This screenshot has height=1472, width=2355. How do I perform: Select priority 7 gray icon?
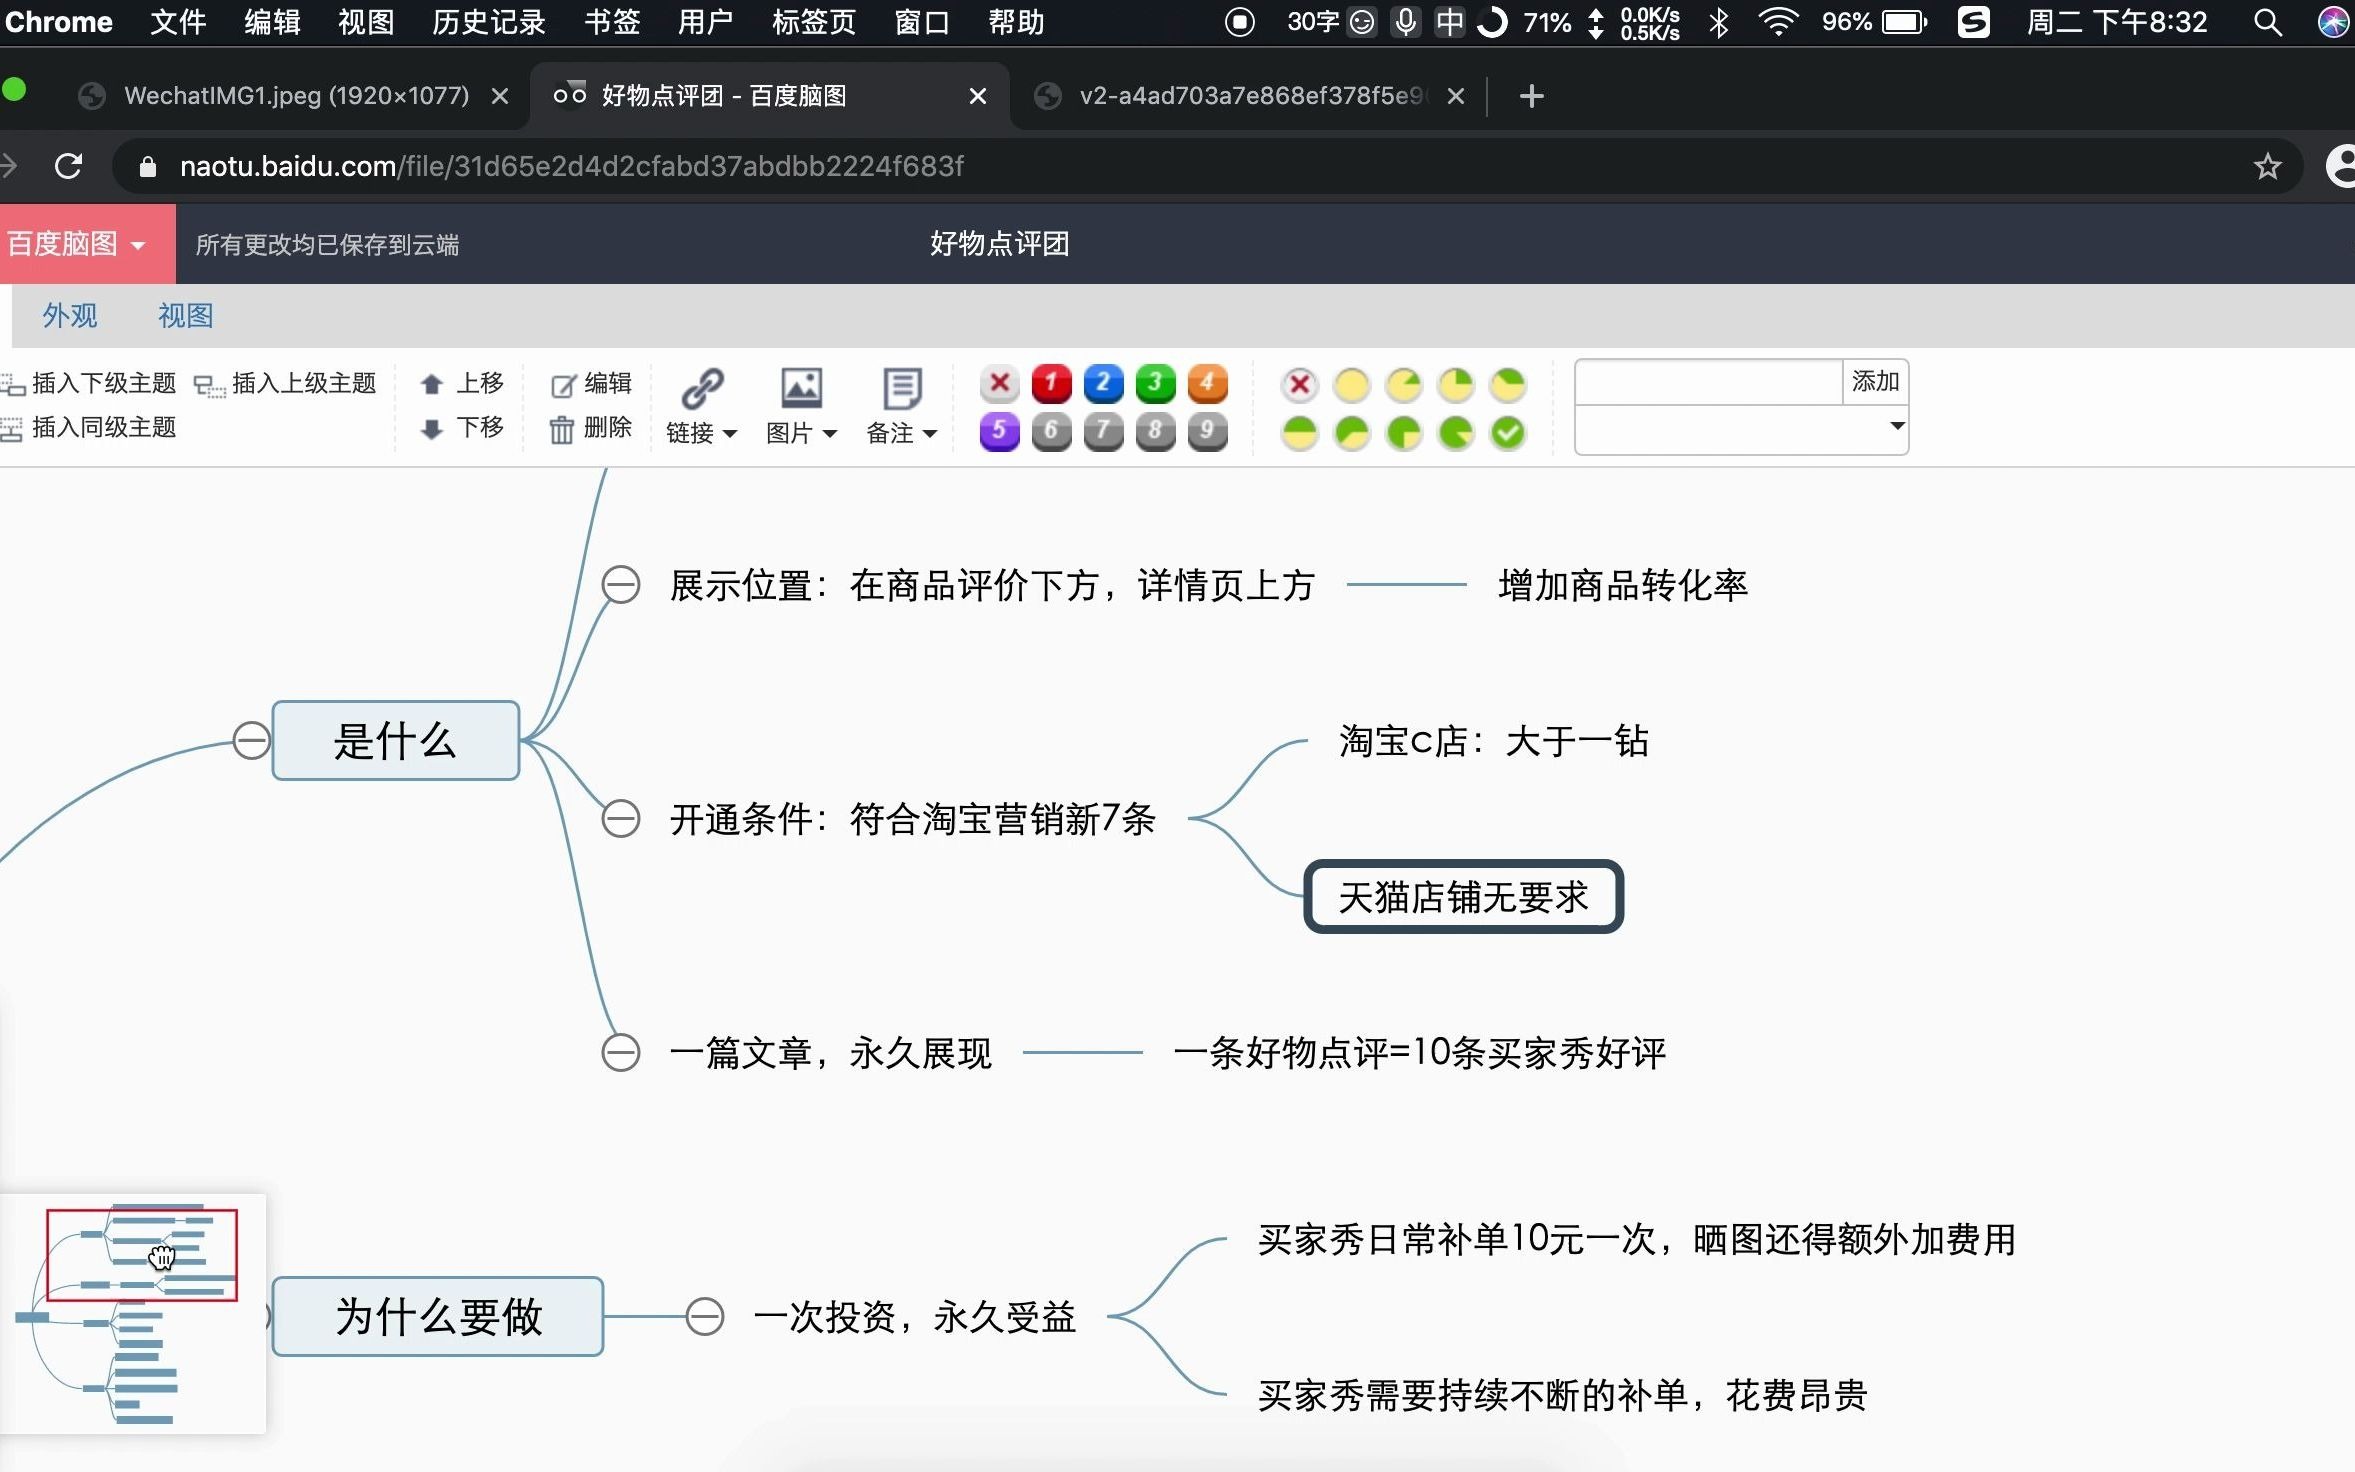[1103, 432]
